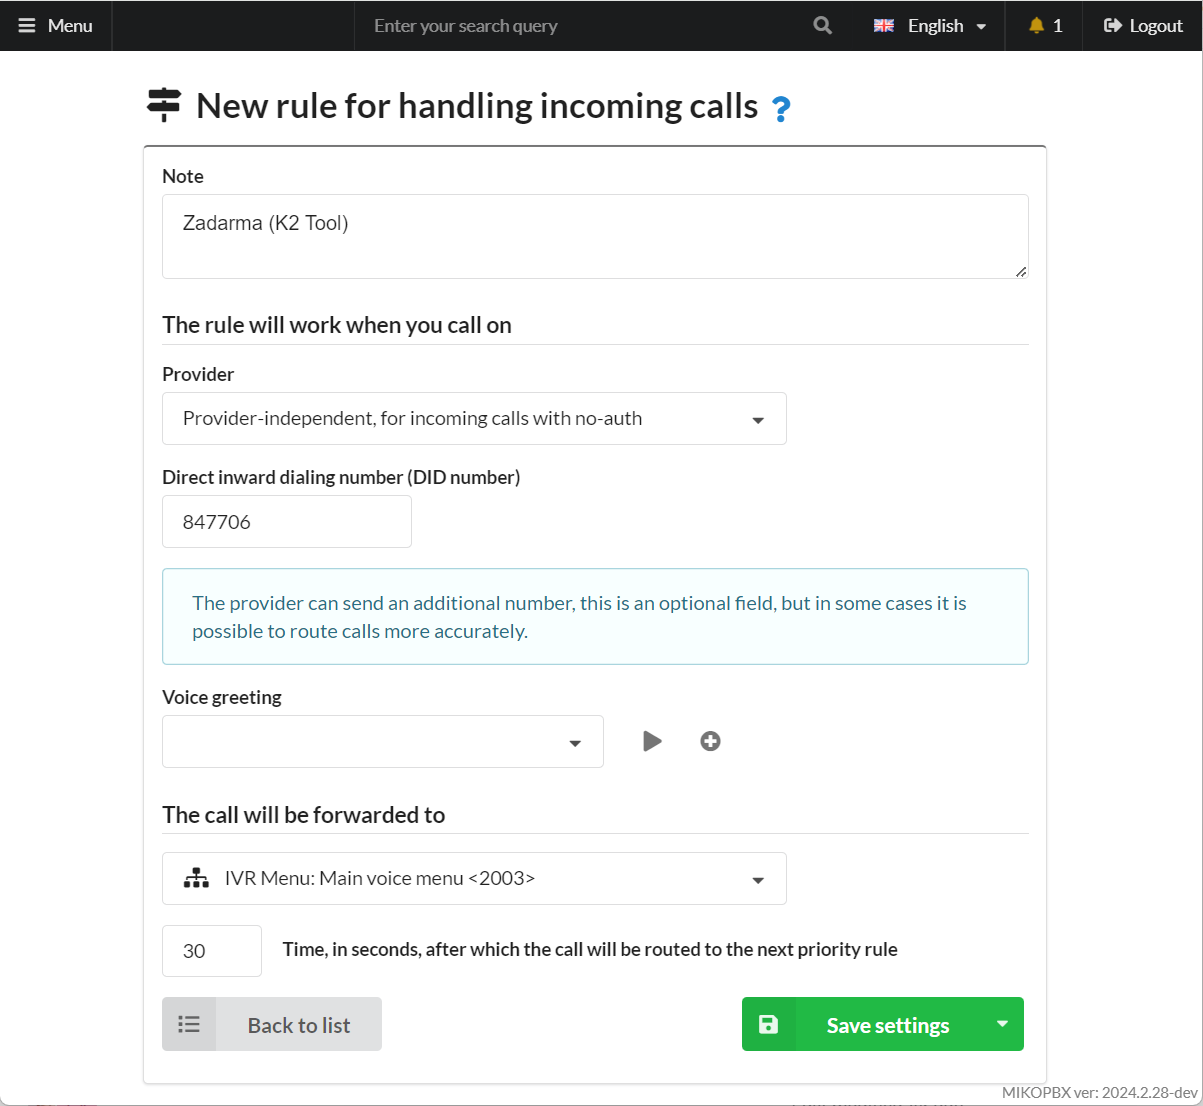Click the search magnifier icon
The height and width of the screenshot is (1106, 1203).
(822, 26)
